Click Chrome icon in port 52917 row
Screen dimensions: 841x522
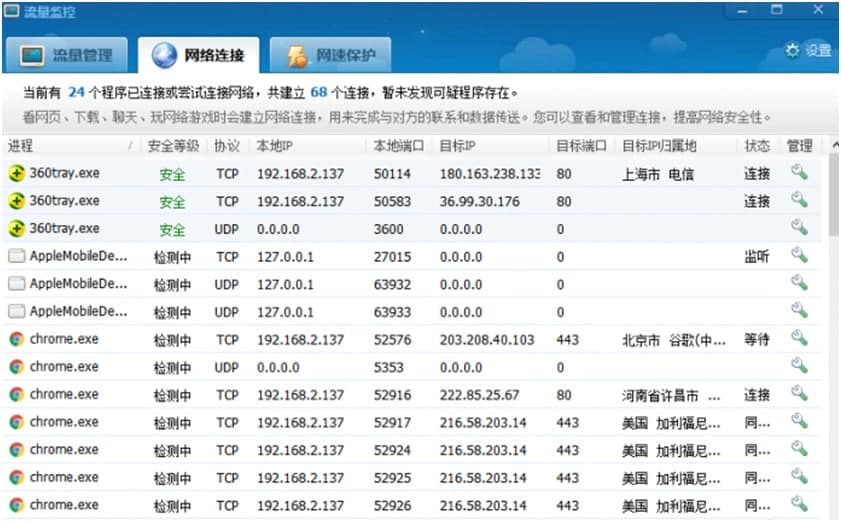[x=17, y=422]
